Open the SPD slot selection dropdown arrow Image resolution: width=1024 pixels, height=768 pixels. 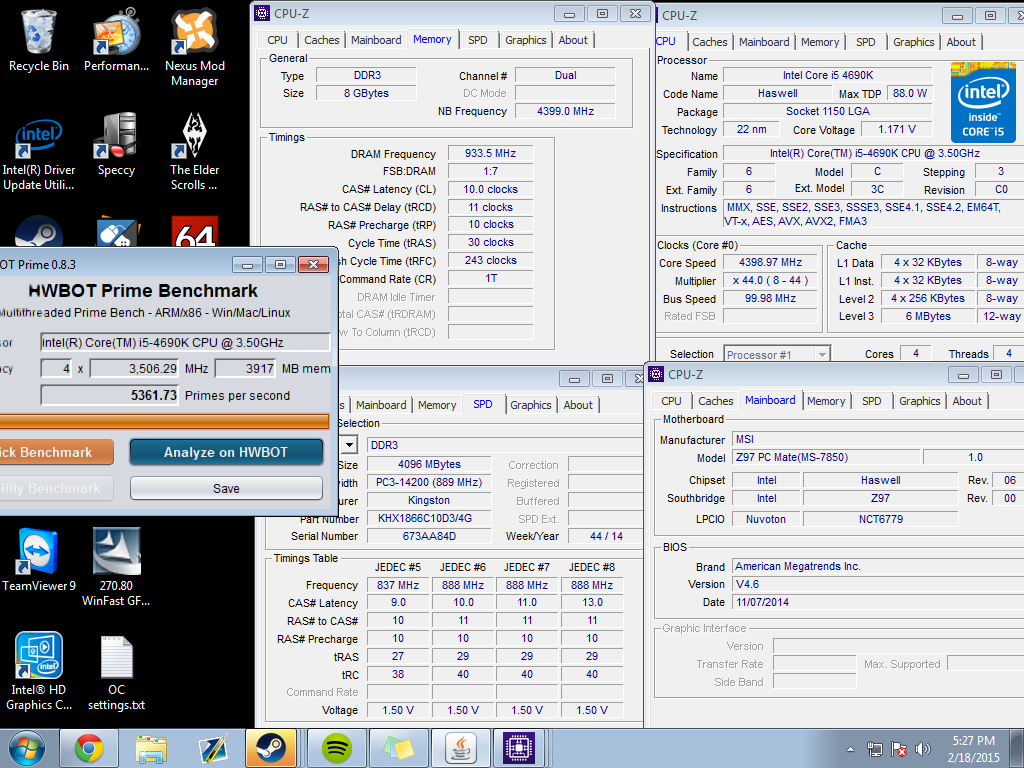tap(349, 445)
